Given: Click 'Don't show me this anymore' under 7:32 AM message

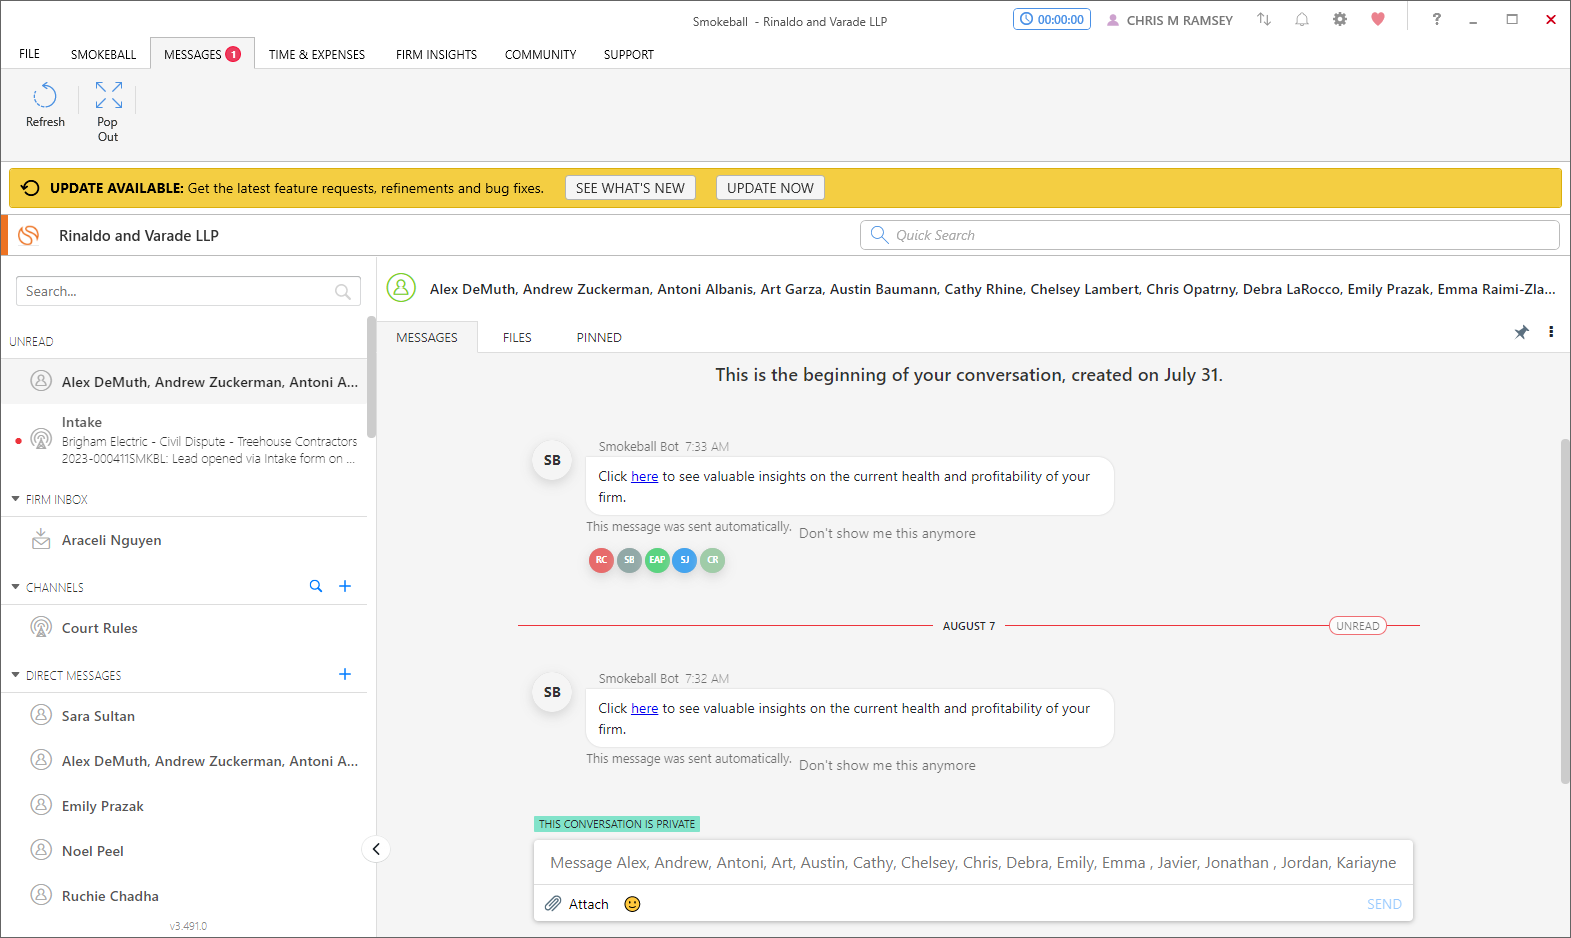Looking at the screenshot, I should click(x=887, y=766).
